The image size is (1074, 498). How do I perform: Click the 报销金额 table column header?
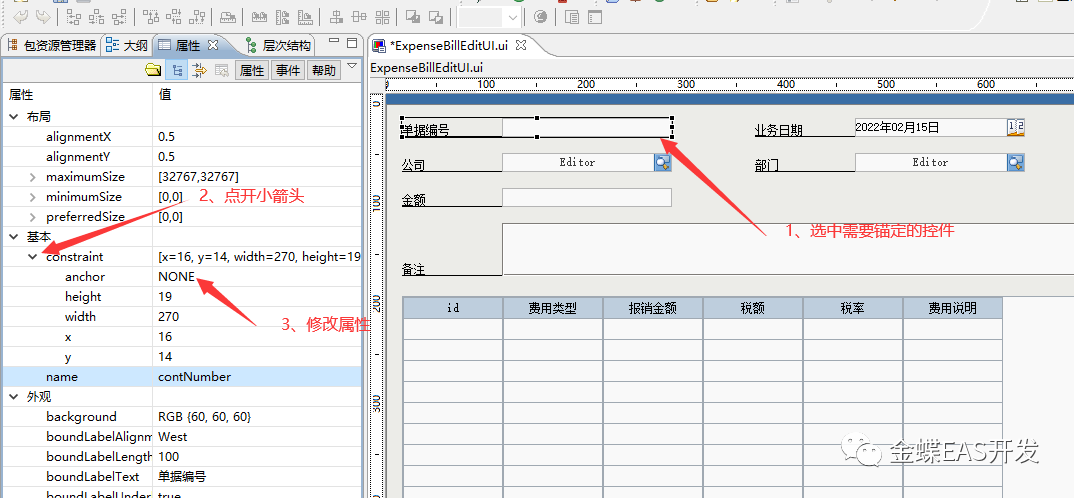tap(653, 308)
